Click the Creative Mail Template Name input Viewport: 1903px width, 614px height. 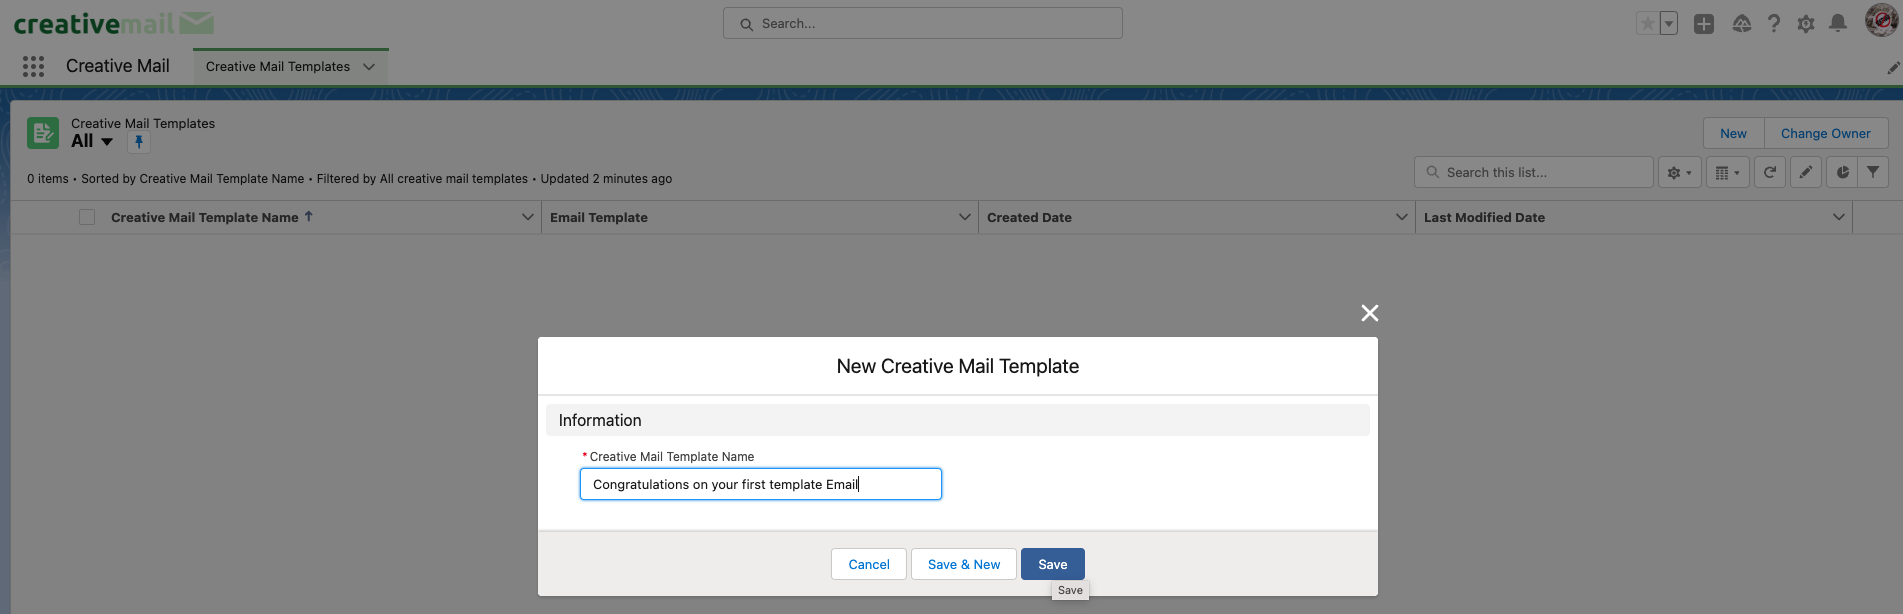click(x=761, y=484)
